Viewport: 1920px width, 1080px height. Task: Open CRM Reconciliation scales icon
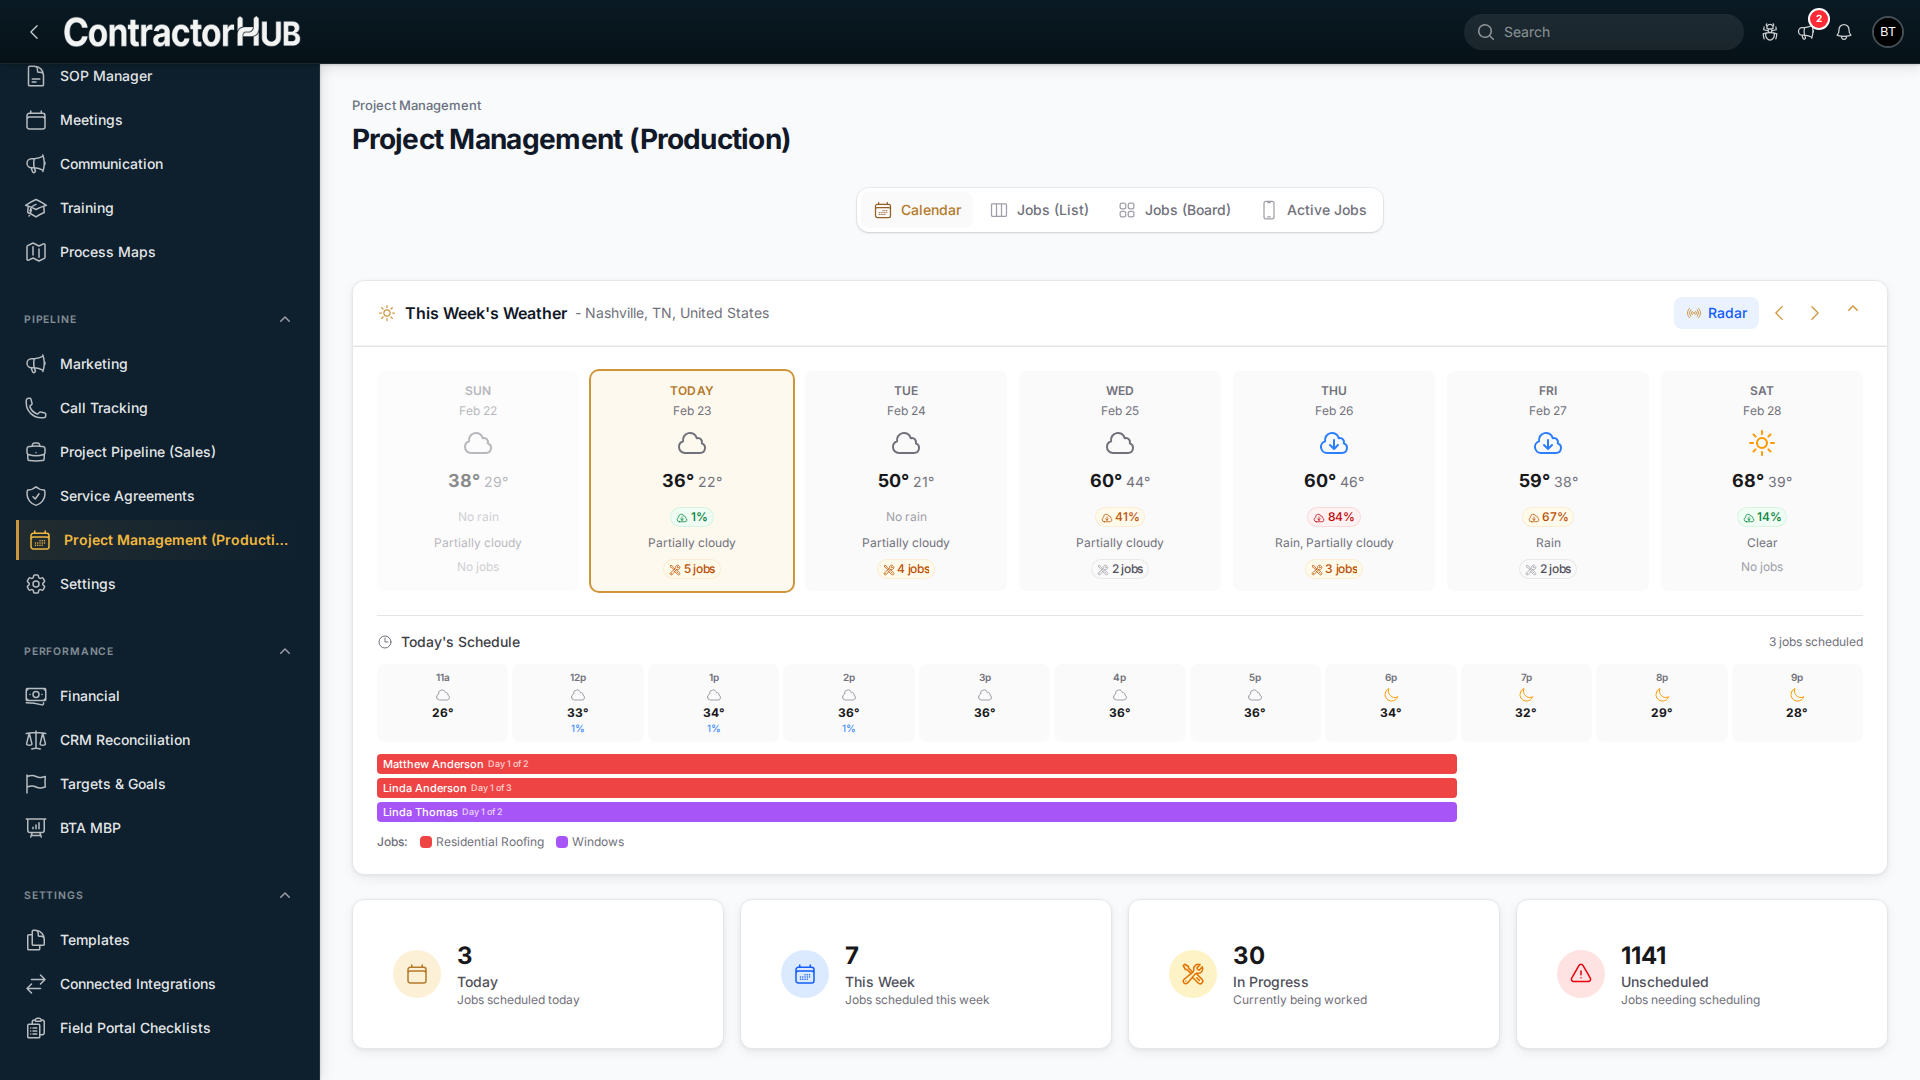click(x=36, y=740)
